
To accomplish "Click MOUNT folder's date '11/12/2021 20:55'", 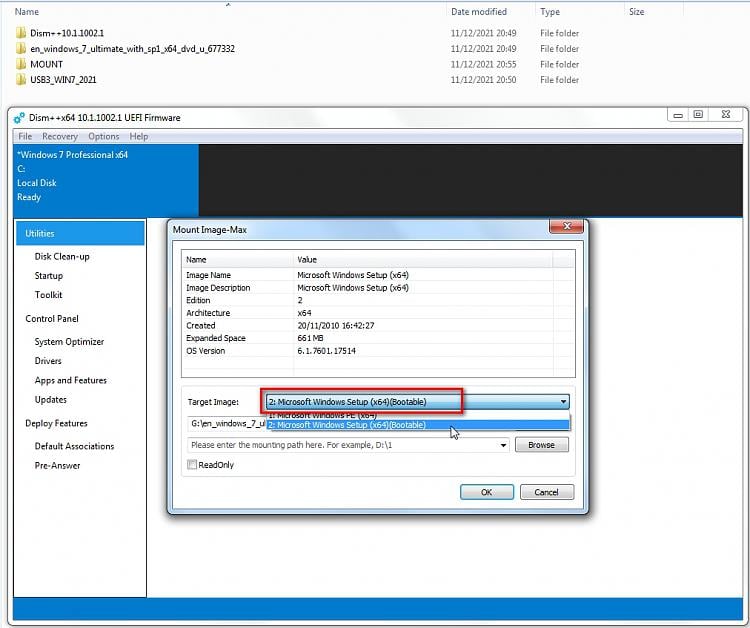I will (x=483, y=64).
